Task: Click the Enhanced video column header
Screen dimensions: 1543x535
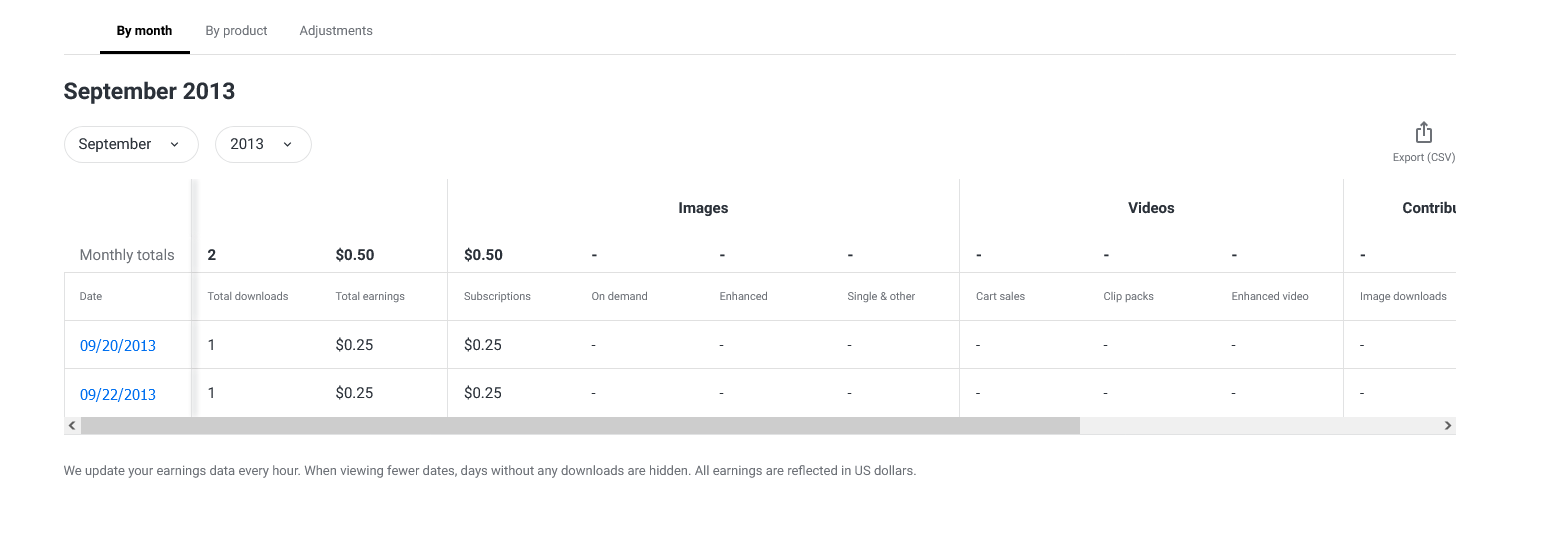Action: pyautogui.click(x=1269, y=297)
